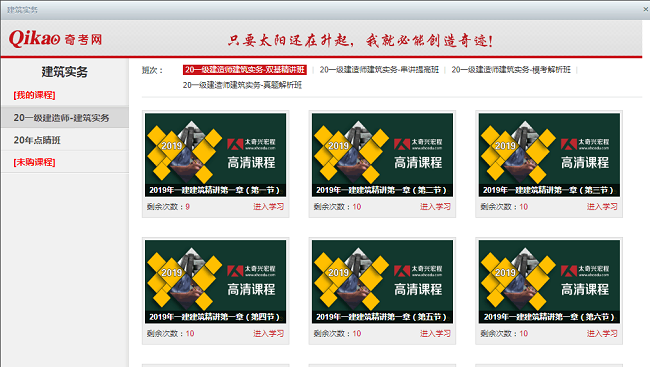This screenshot has width=650, height=367.
Task: Show the 未购课程 list
Action: (34, 162)
